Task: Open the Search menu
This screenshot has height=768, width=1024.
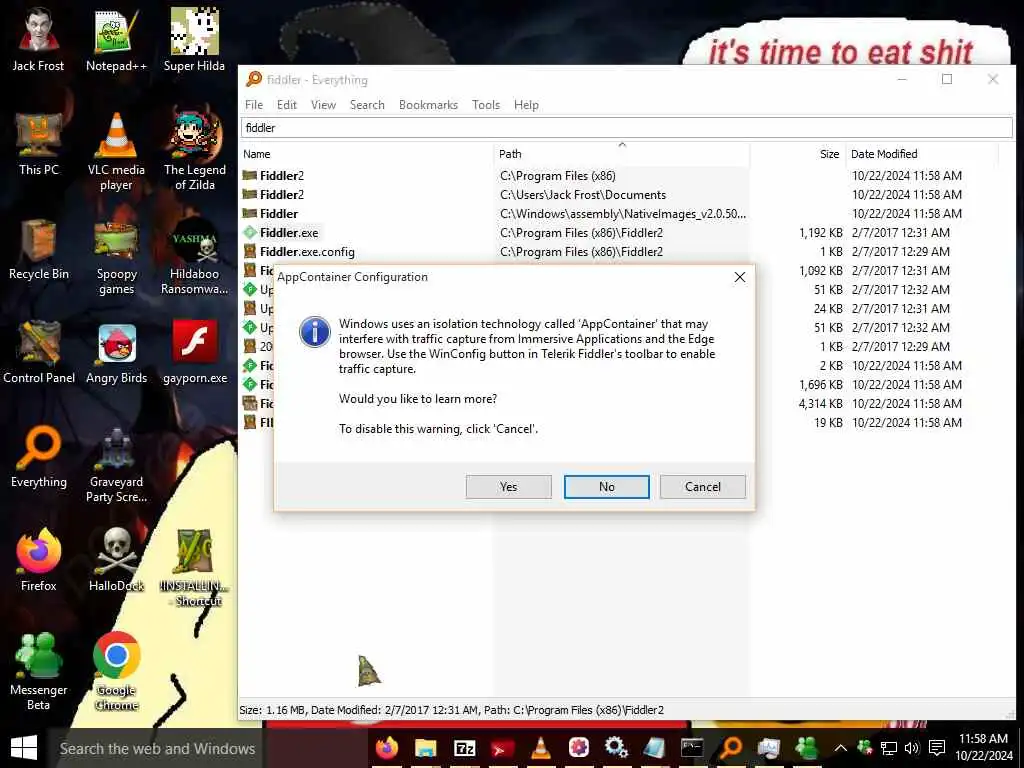Action: click(x=367, y=104)
